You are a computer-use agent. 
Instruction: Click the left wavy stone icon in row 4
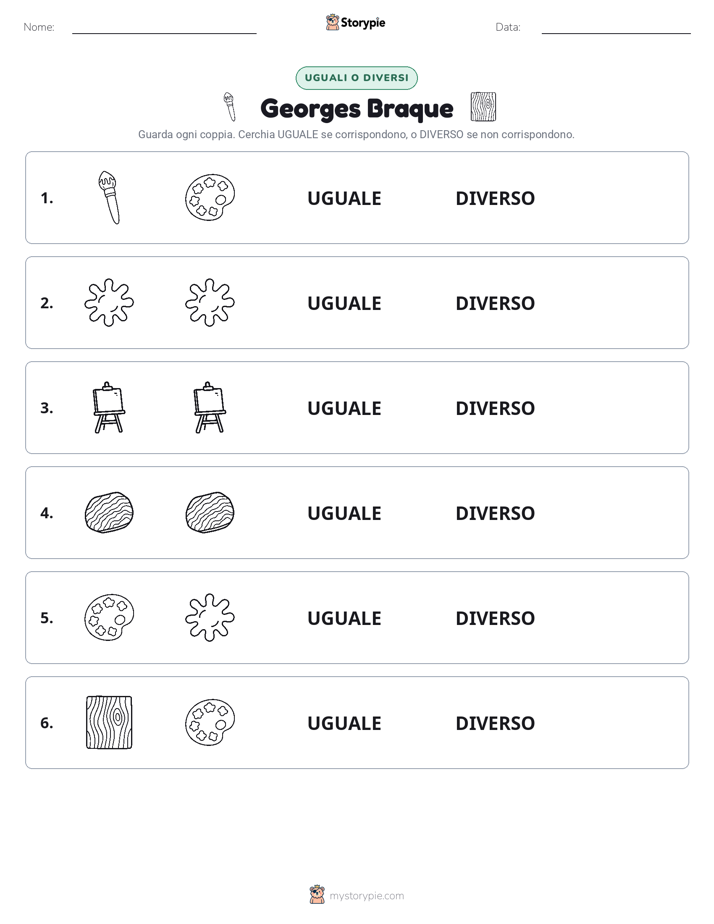109,513
